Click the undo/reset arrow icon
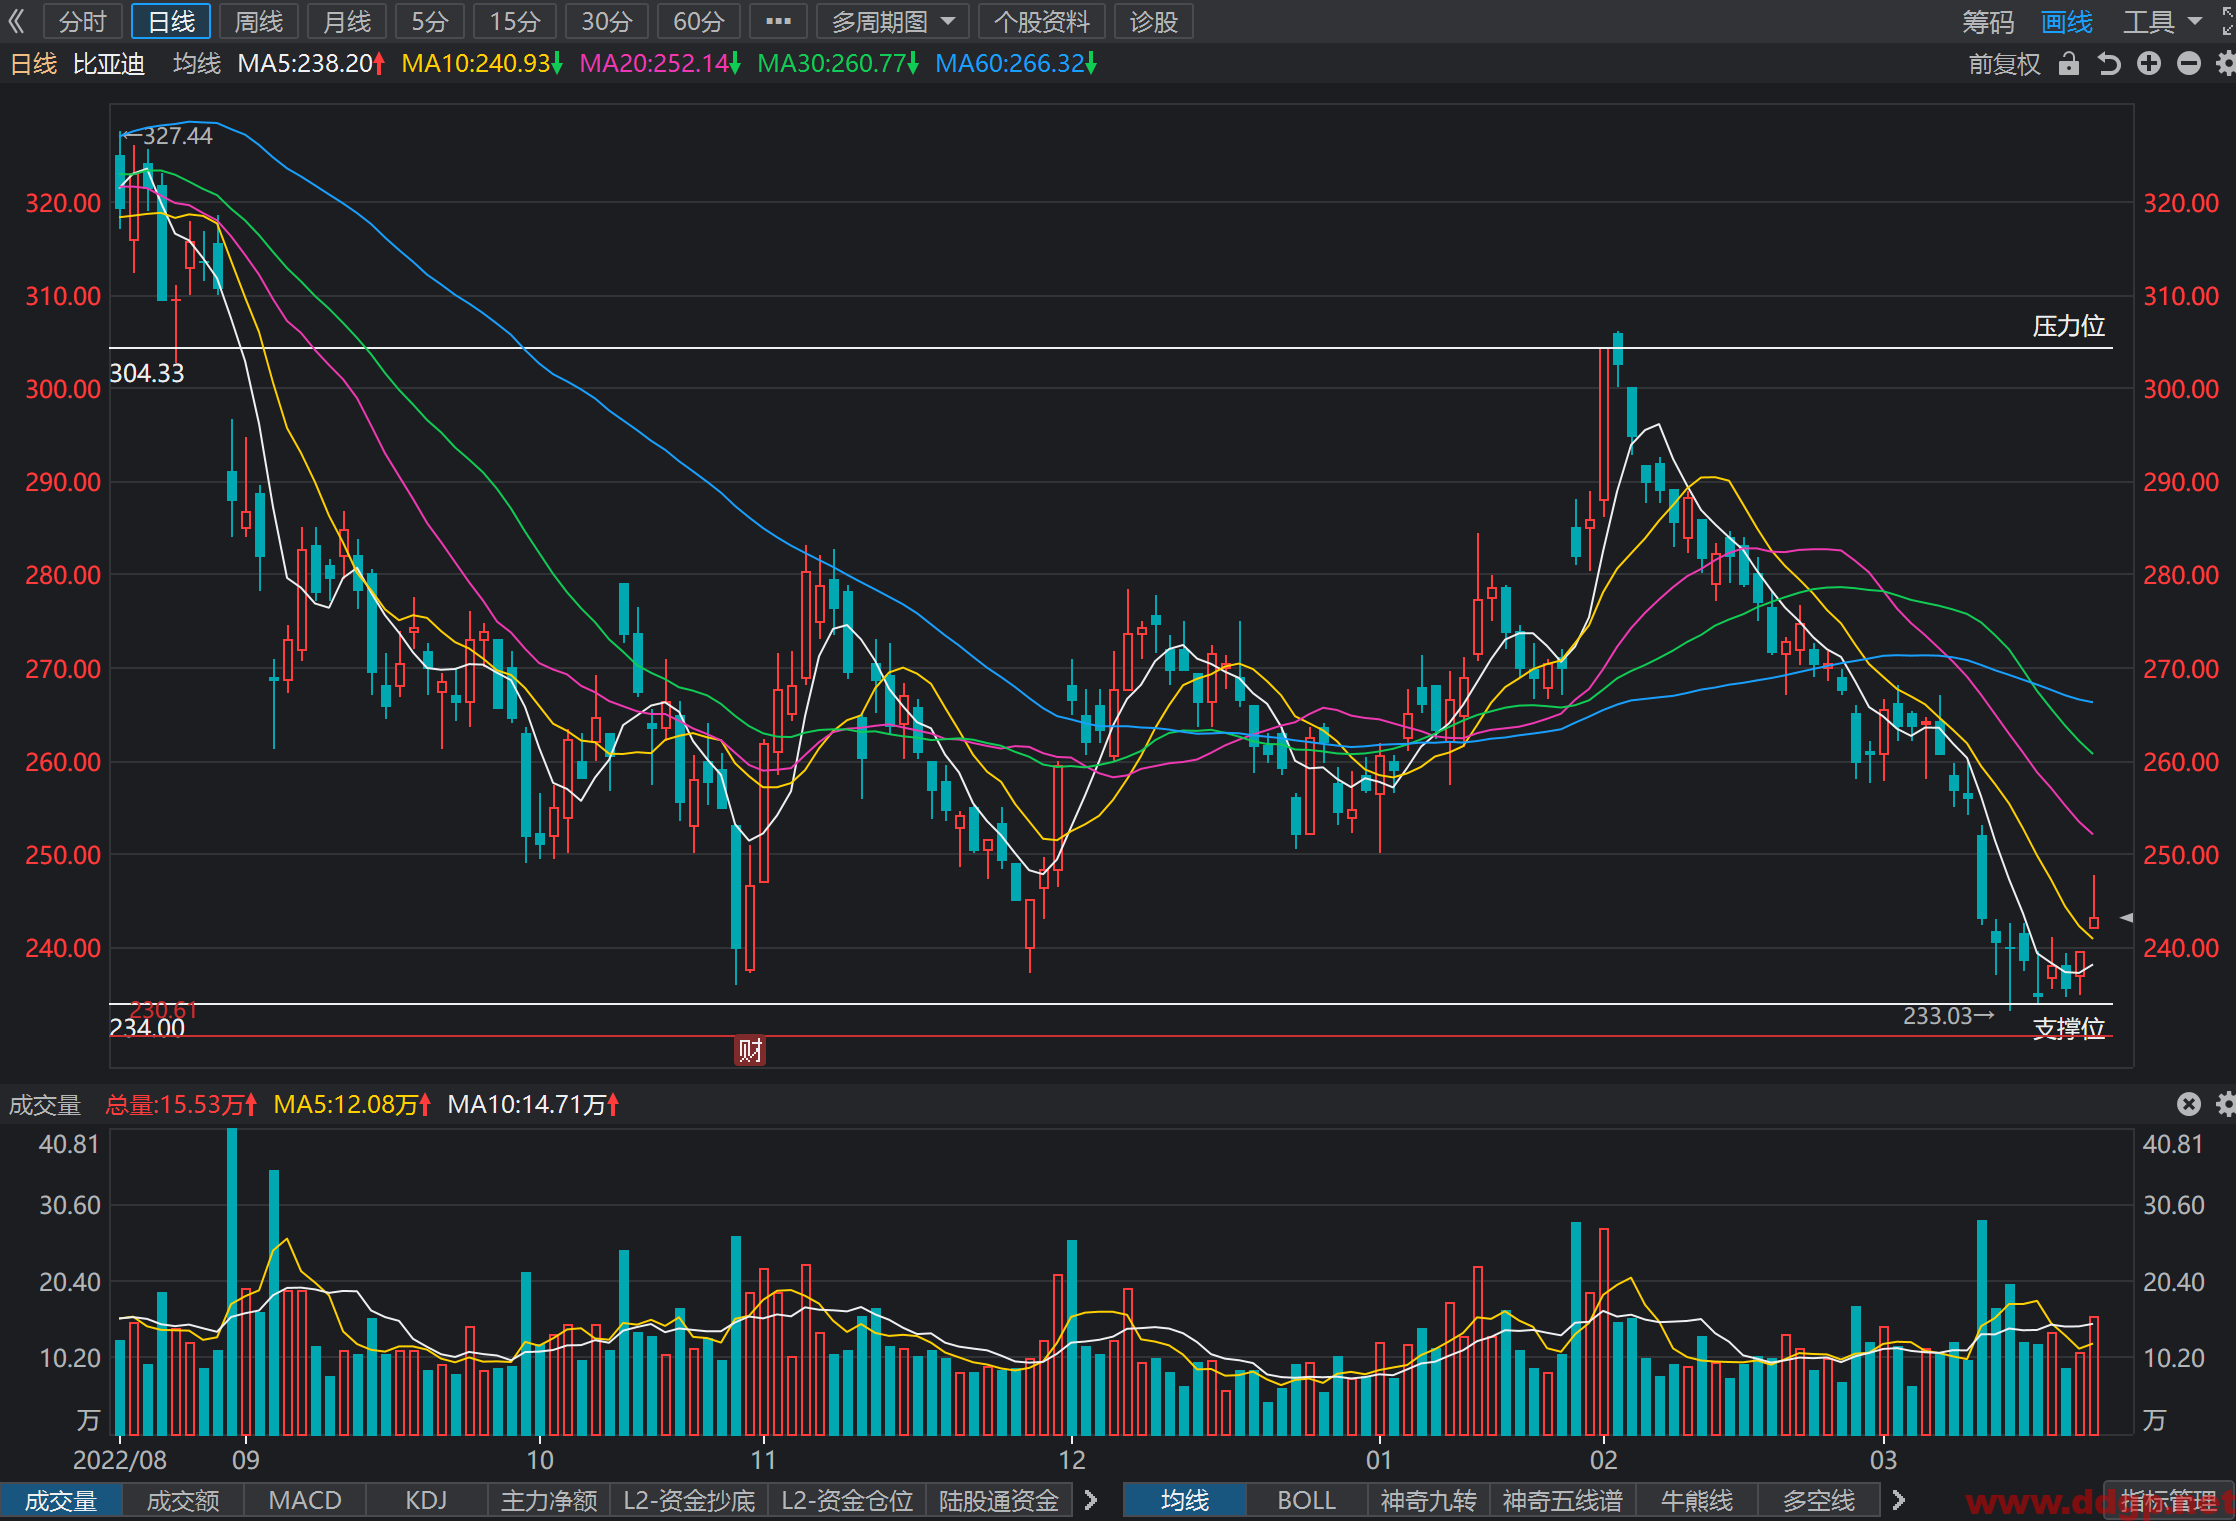This screenshot has height=1521, width=2236. [2109, 64]
